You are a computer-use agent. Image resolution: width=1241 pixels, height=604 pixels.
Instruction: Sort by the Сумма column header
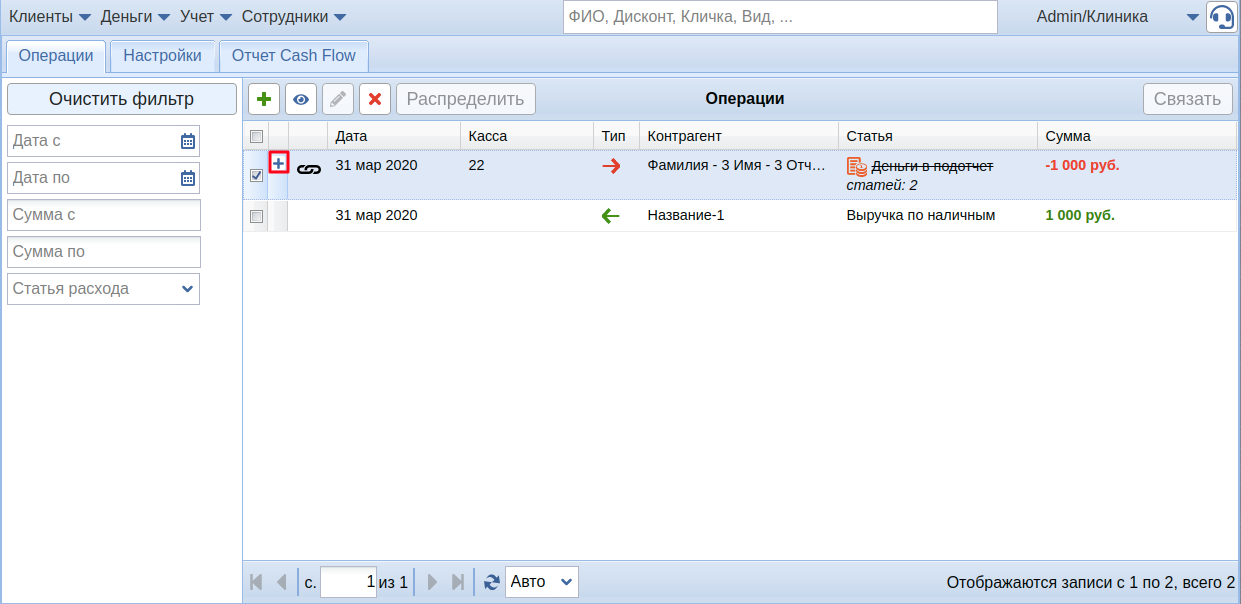click(1137, 136)
